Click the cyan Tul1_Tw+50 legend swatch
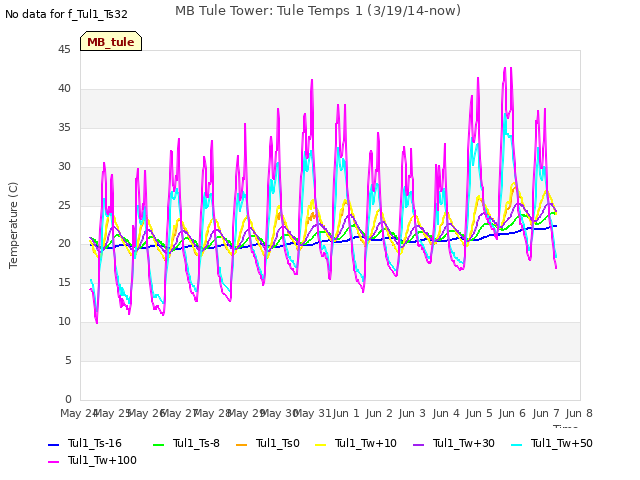 coord(517,444)
